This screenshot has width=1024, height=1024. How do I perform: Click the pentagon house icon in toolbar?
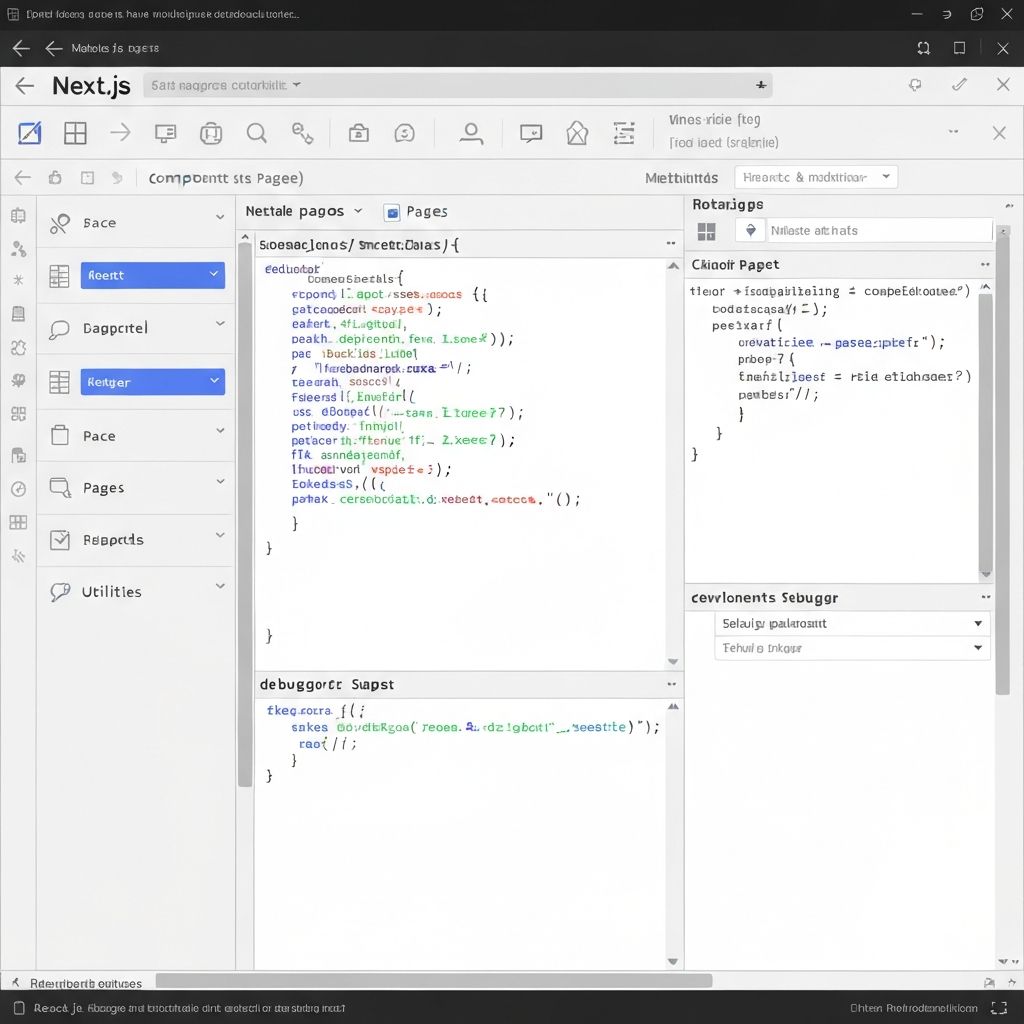[577, 133]
